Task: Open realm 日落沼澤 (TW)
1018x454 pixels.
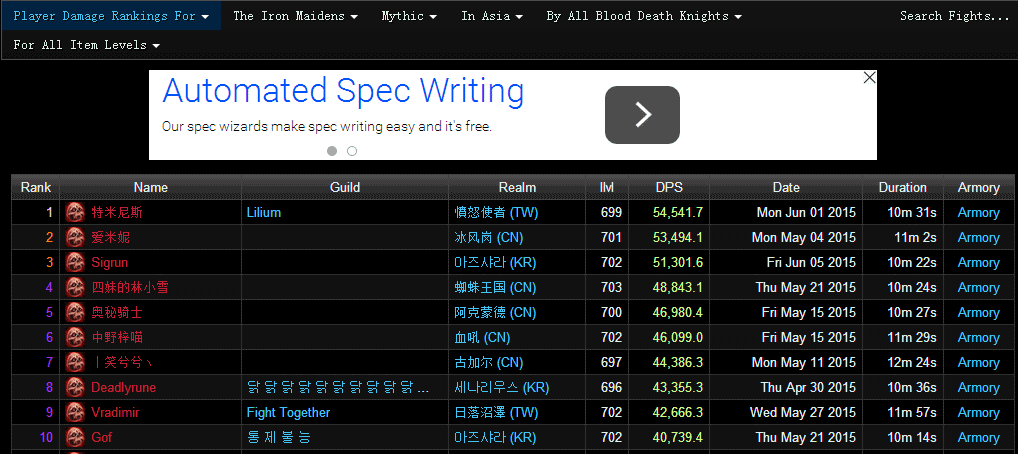Action: pyautogui.click(x=496, y=412)
